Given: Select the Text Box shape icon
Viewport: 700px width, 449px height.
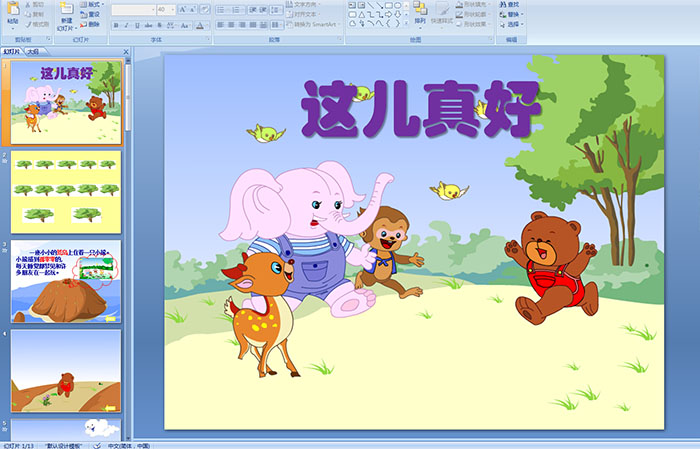Looking at the screenshot, I should (352, 5).
